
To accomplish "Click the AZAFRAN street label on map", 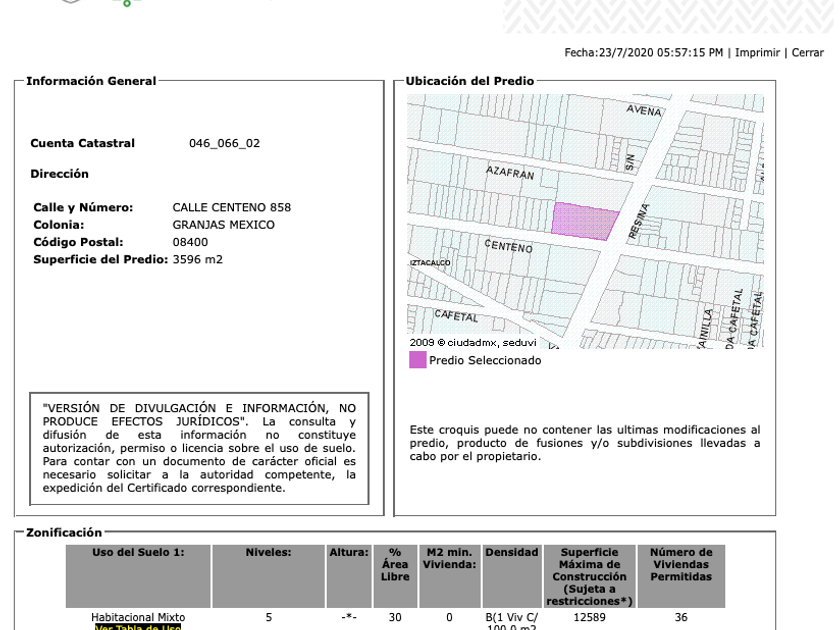I will click(x=510, y=172).
